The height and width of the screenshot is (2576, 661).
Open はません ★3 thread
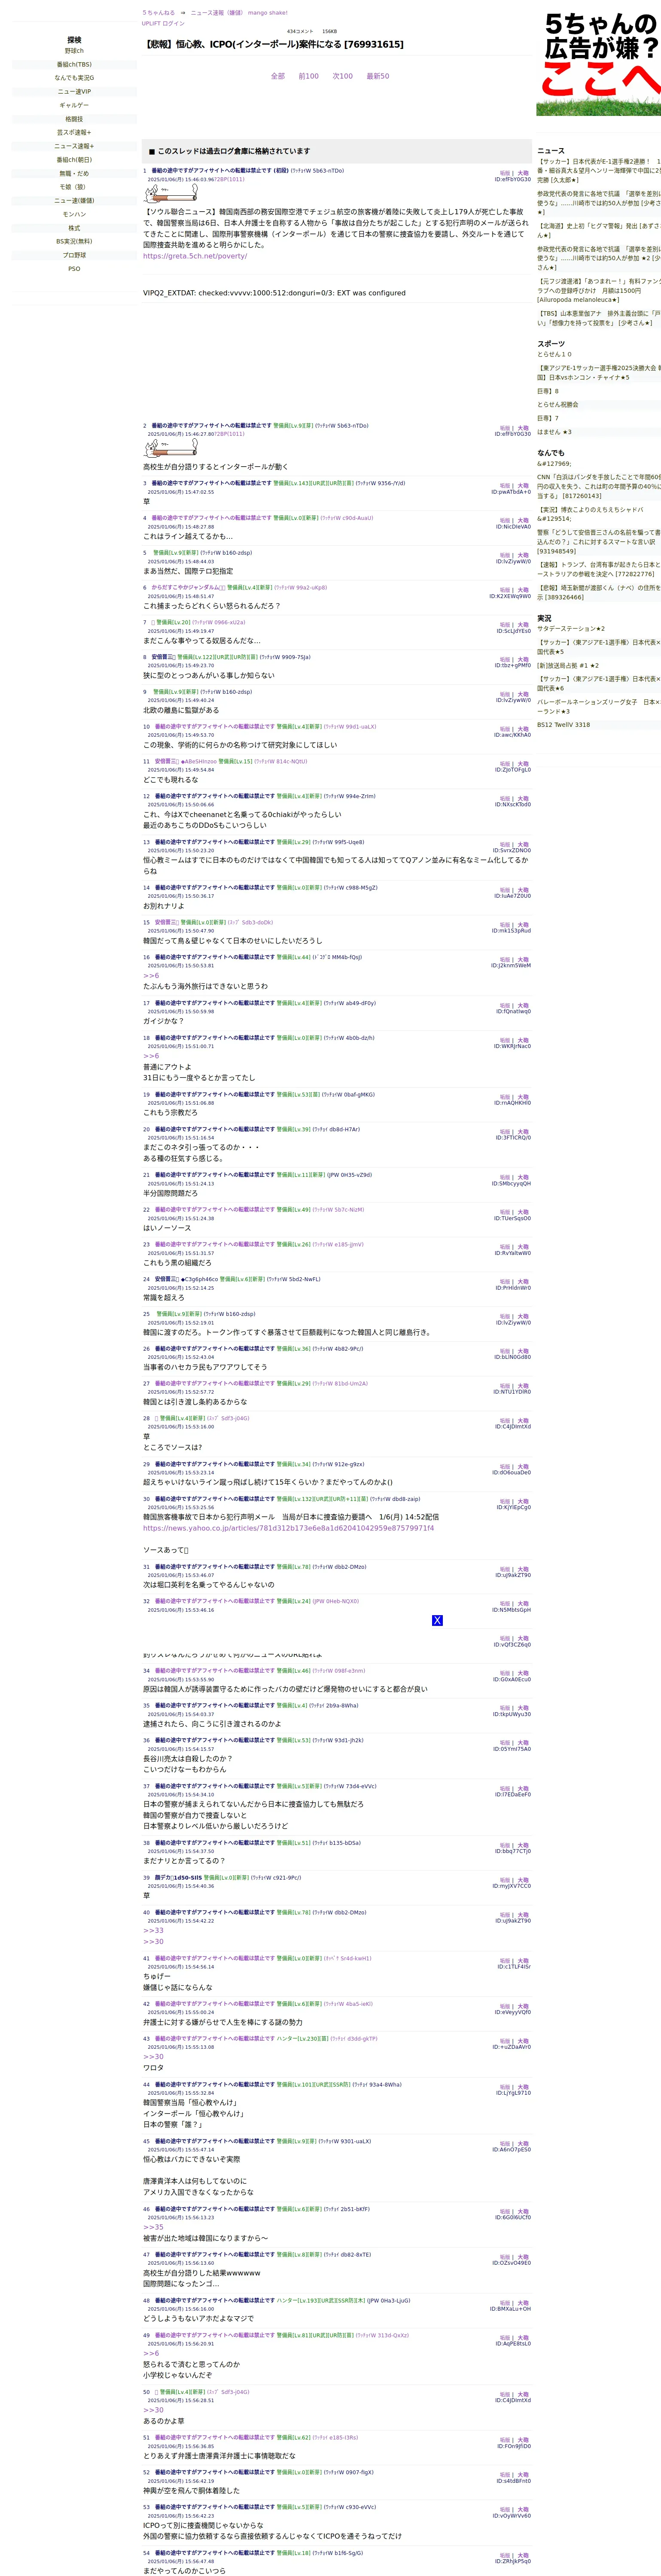(555, 432)
